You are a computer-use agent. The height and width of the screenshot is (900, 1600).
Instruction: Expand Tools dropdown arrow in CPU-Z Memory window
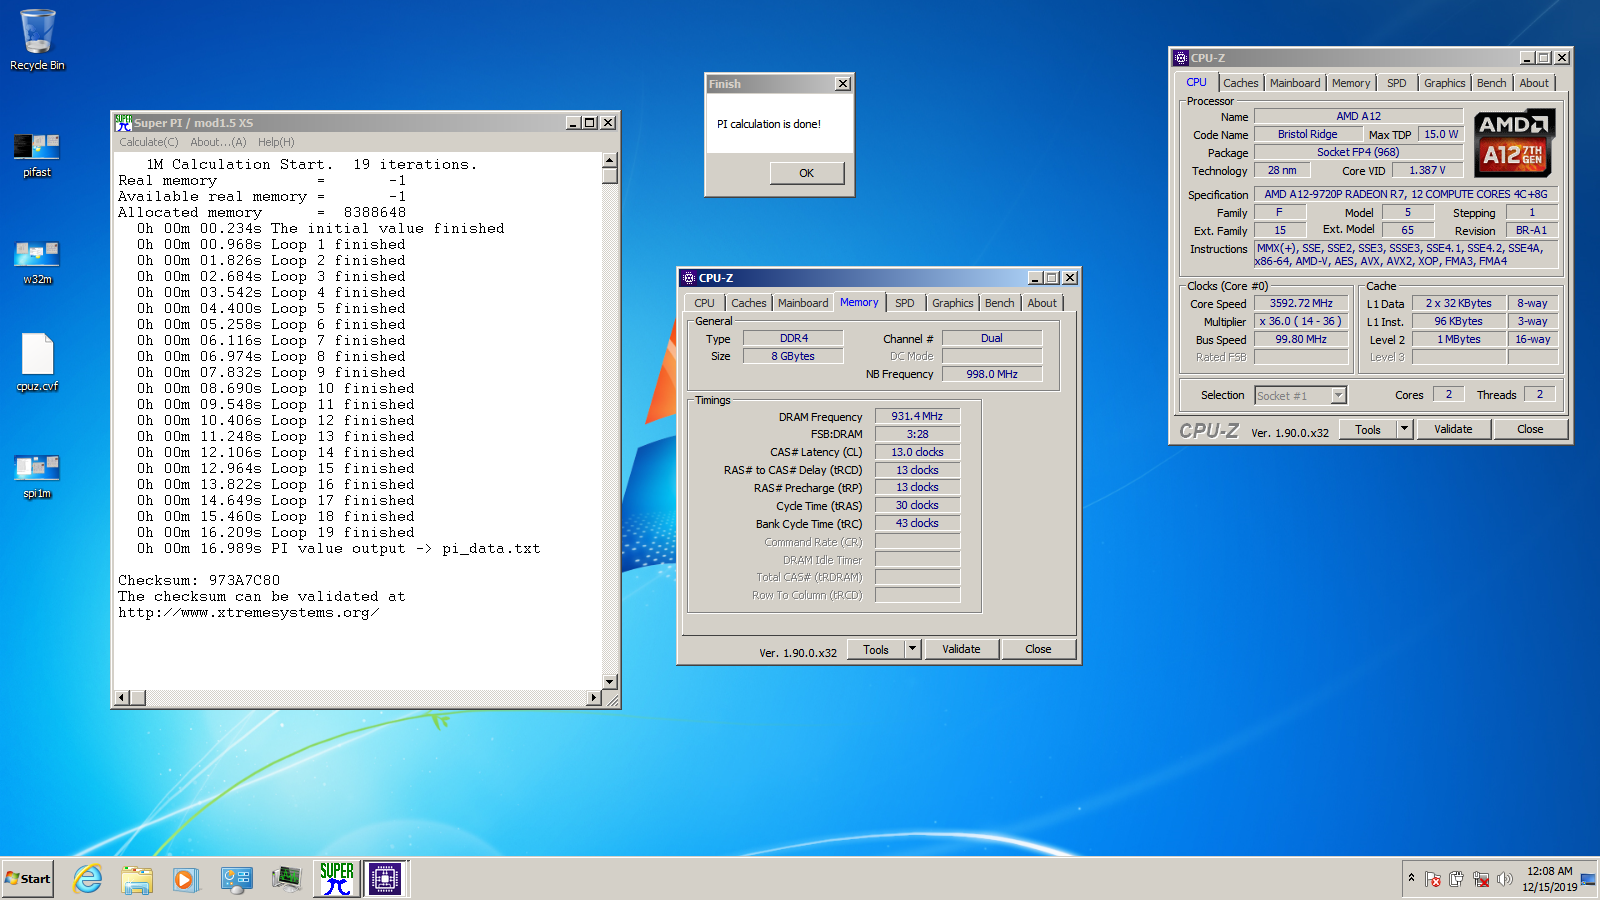coord(912,650)
